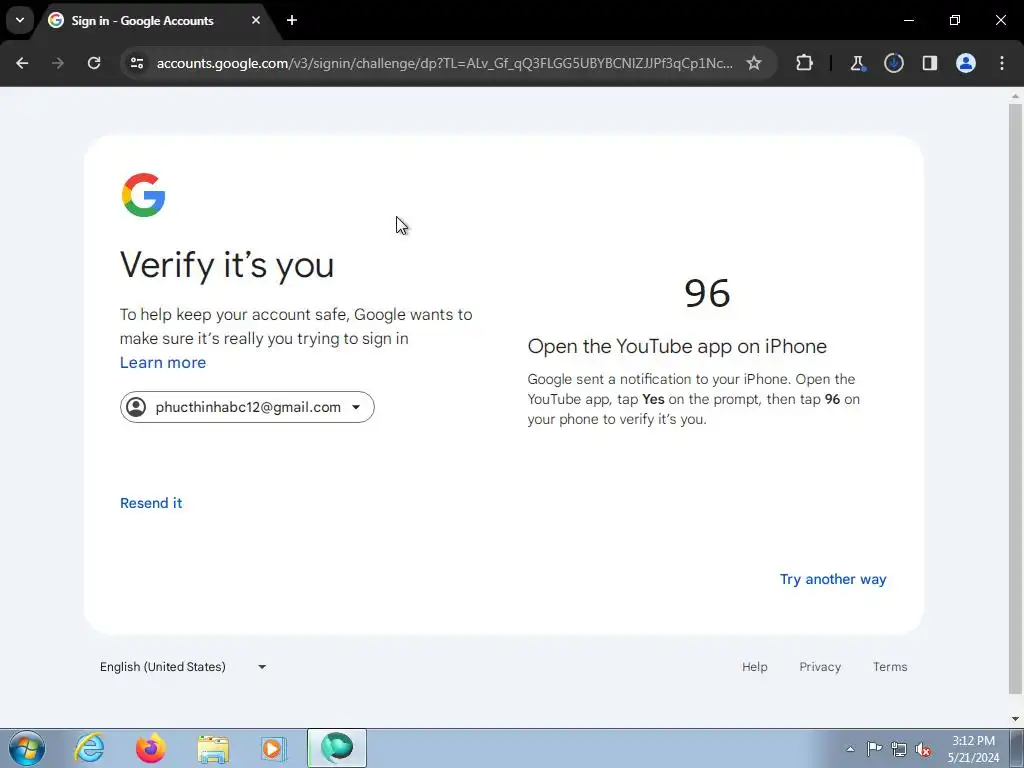Bookmark this page with the star icon
Viewport: 1024px width, 768px height.
click(754, 63)
